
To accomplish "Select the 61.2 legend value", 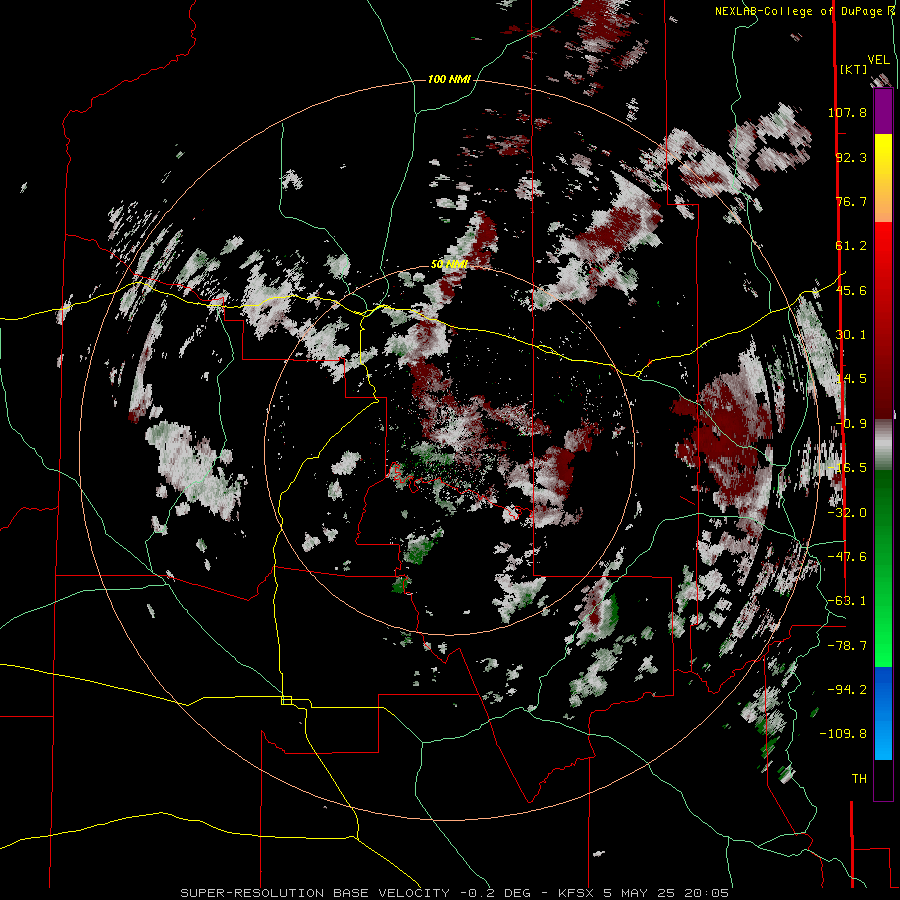I will 851,246.
